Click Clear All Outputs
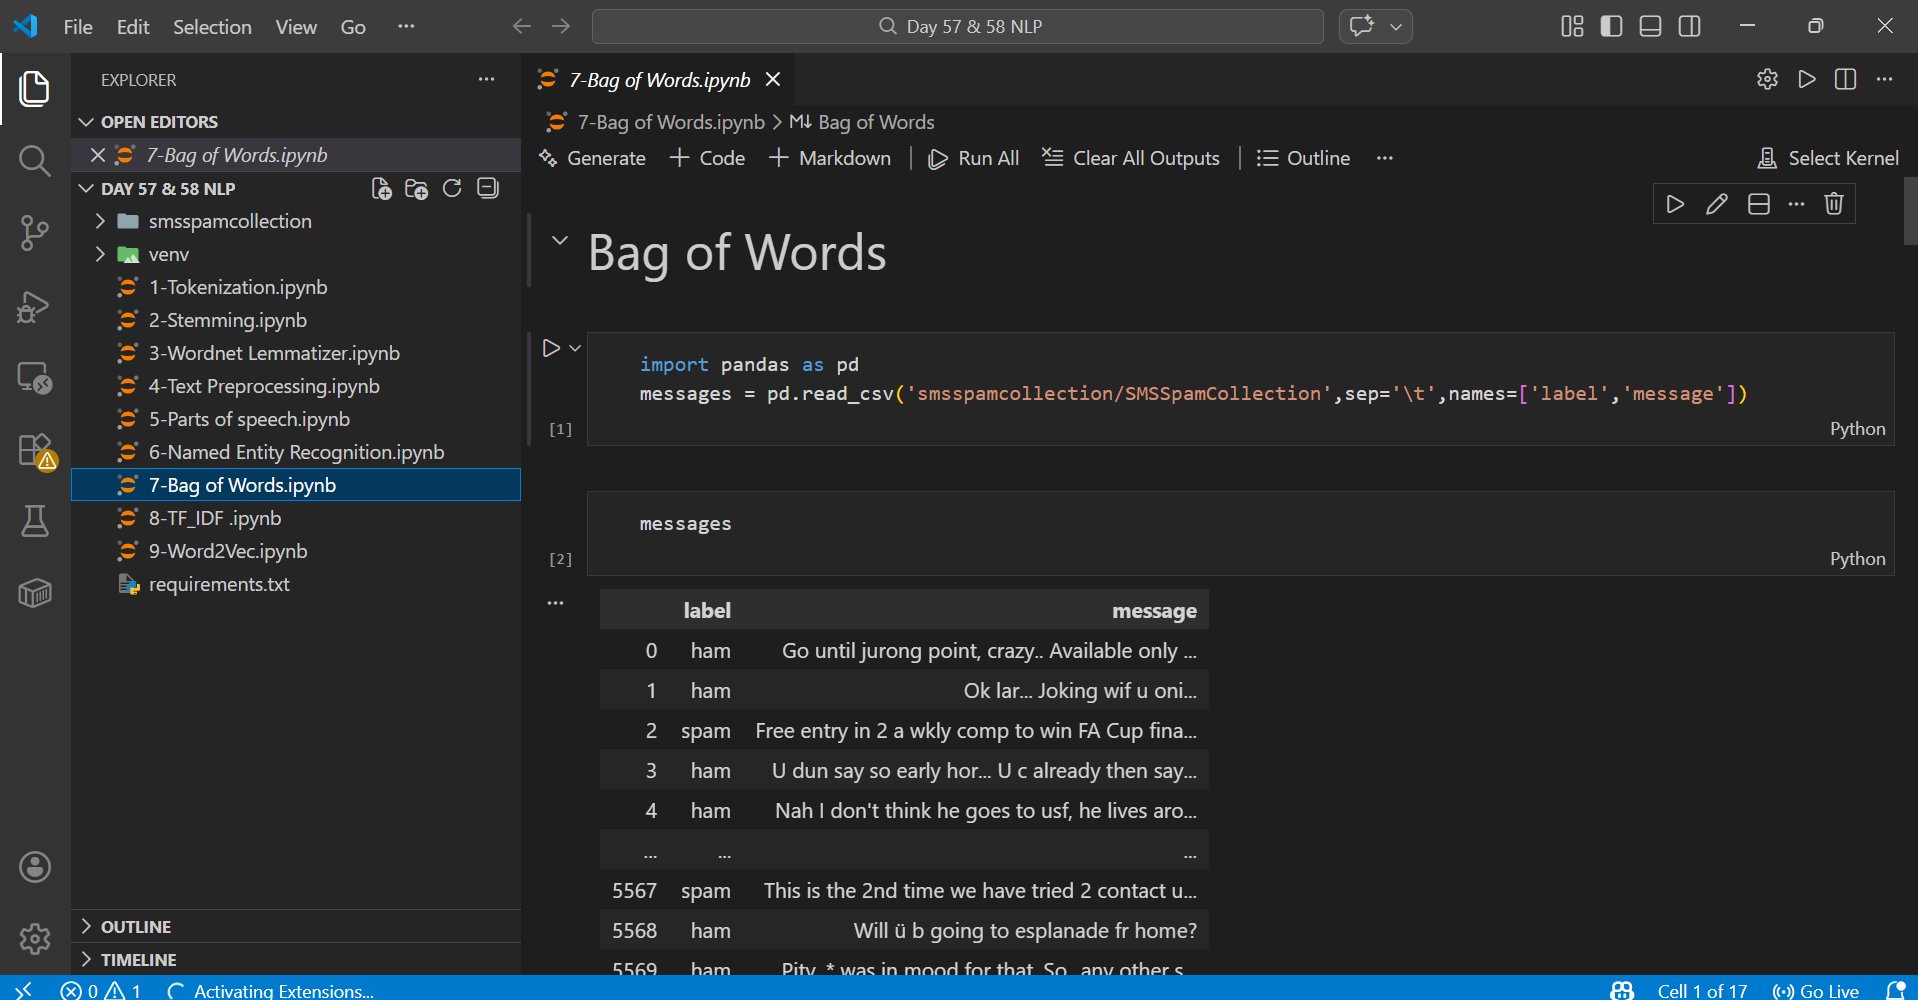This screenshot has height=1000, width=1918. 1131,158
